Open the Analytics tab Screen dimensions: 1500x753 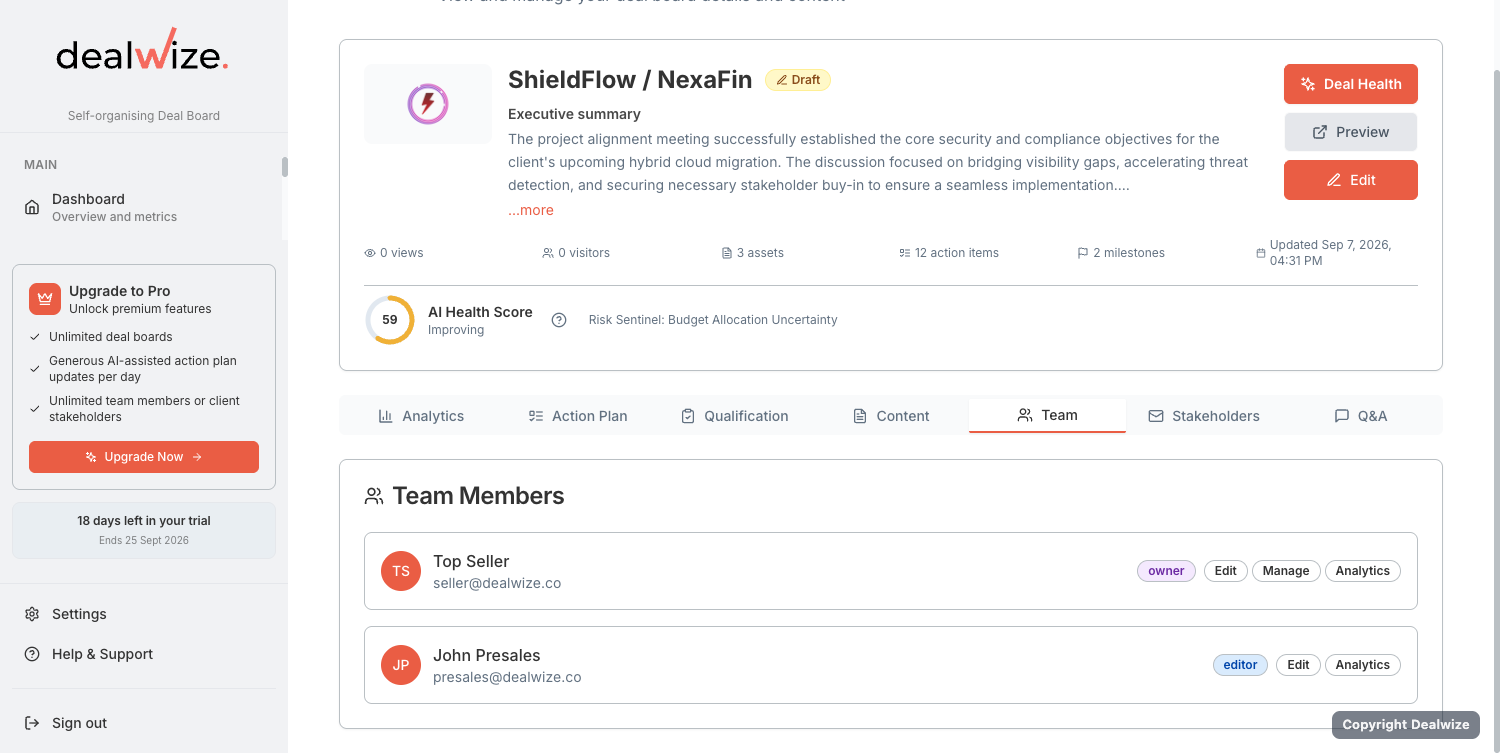(421, 416)
